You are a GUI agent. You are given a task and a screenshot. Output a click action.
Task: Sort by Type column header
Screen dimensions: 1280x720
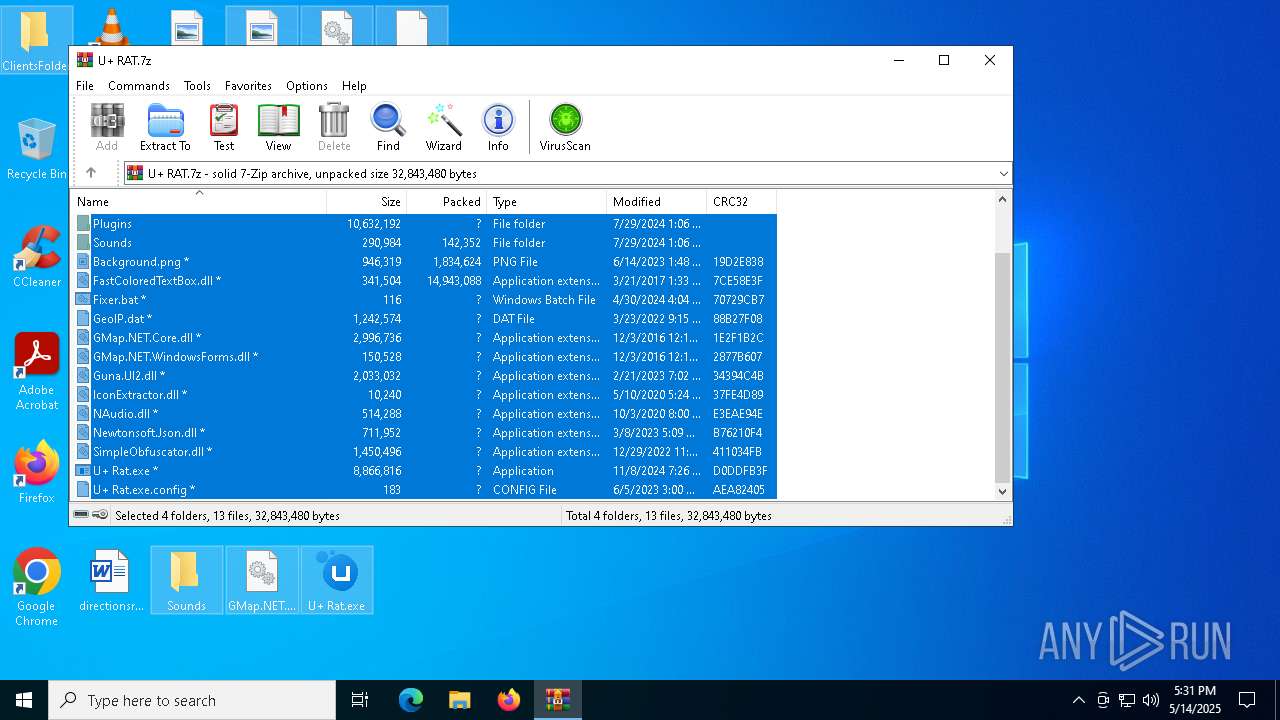coord(546,201)
